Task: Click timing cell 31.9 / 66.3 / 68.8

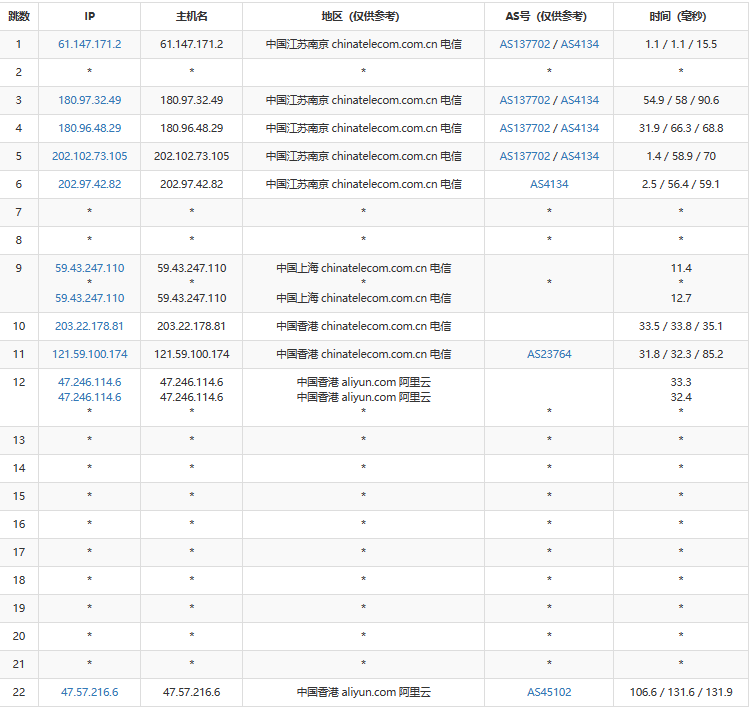Action: (681, 128)
